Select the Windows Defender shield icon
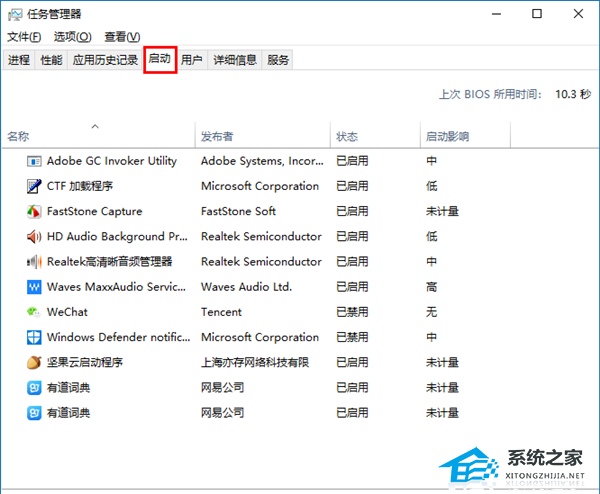Viewport: 600px width, 494px height. pos(33,337)
